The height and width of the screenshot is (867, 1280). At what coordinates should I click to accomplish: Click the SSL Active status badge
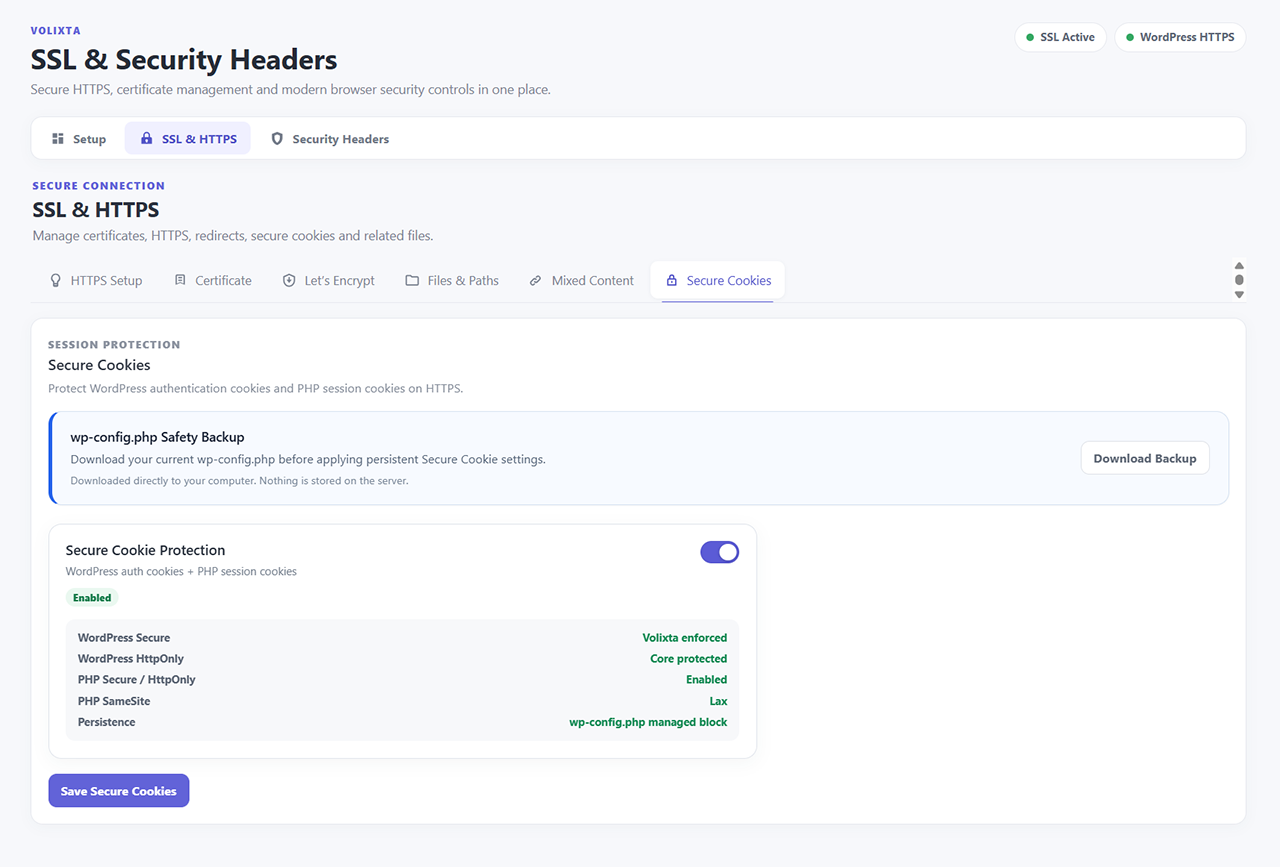click(1061, 38)
